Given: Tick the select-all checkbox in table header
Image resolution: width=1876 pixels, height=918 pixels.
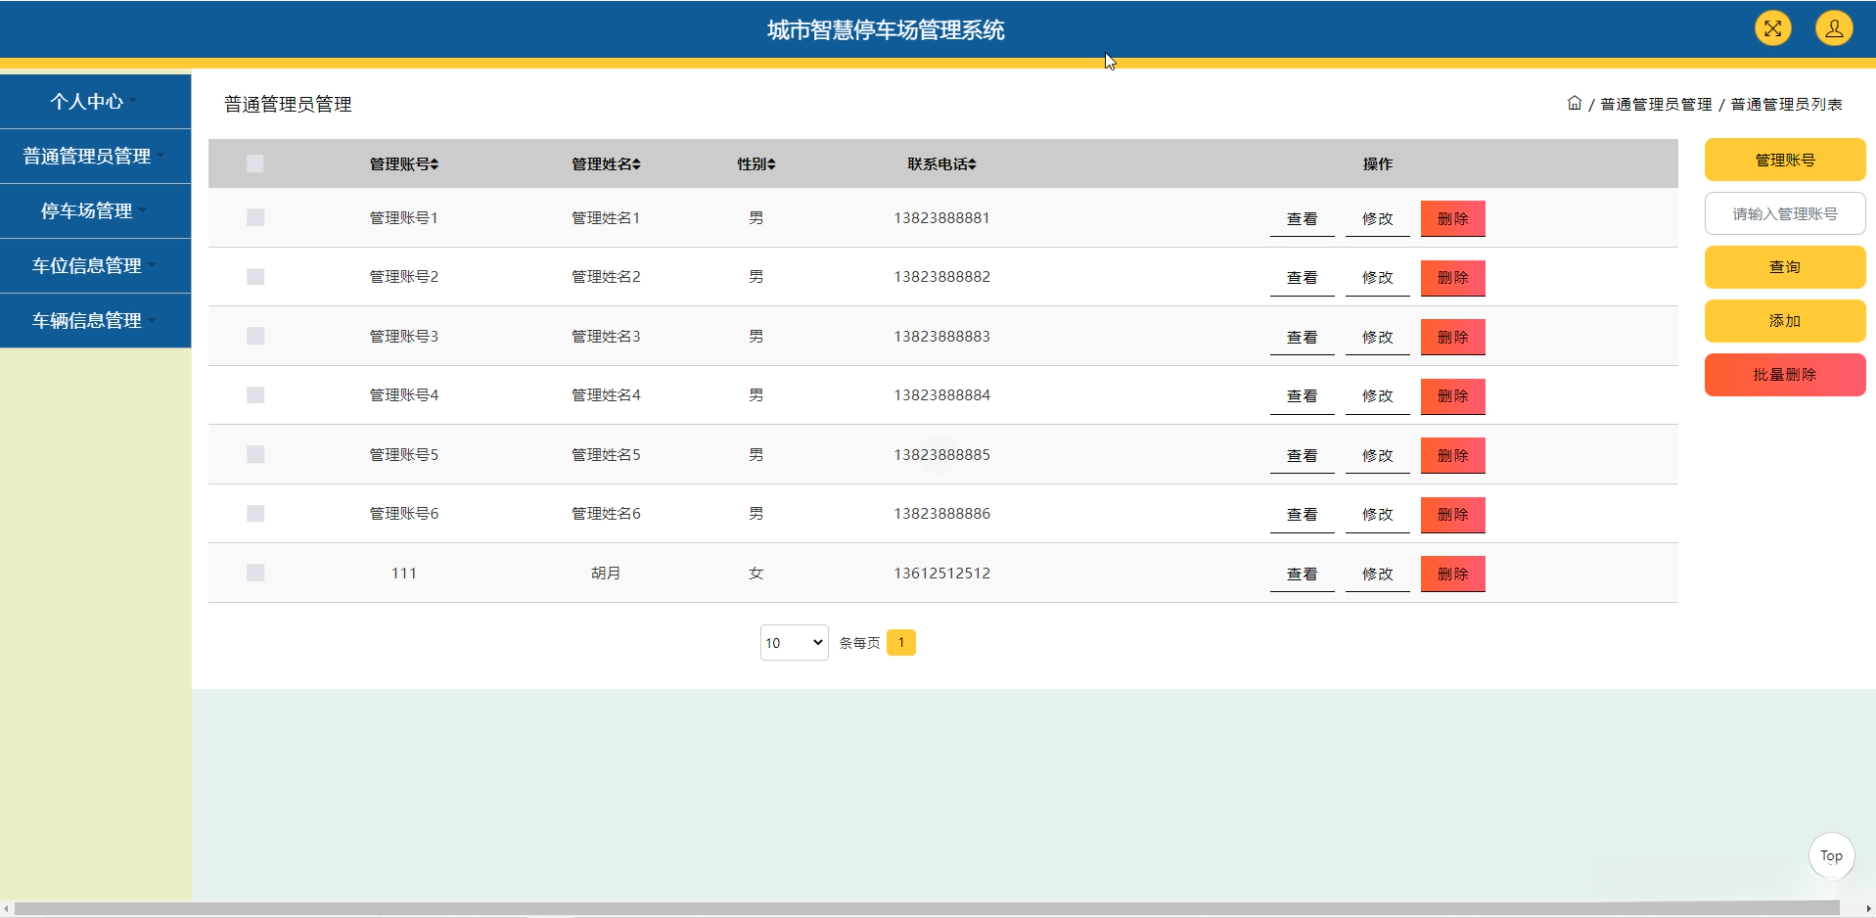Looking at the screenshot, I should coord(255,163).
